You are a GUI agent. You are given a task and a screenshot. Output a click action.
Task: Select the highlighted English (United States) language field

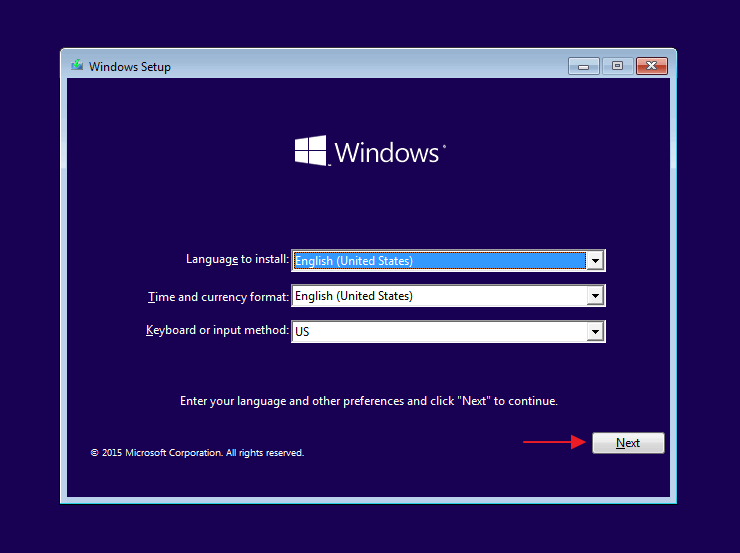click(x=438, y=261)
